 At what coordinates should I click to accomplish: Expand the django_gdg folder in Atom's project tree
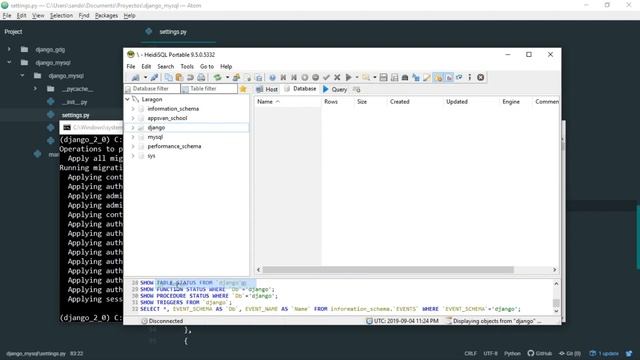point(9,49)
